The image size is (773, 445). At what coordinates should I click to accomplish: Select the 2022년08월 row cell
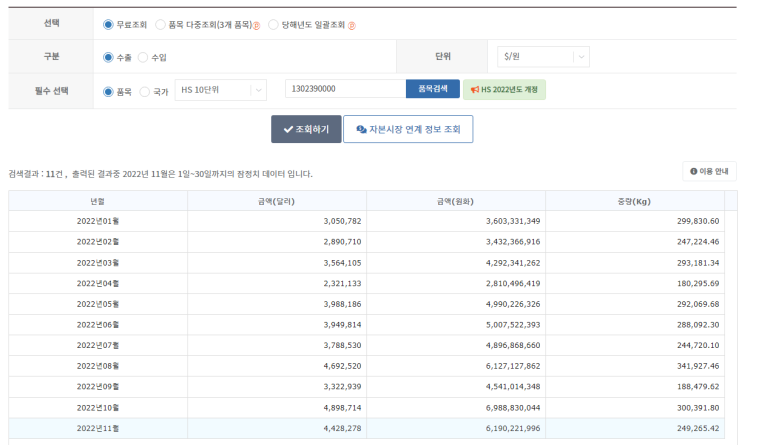[98, 366]
